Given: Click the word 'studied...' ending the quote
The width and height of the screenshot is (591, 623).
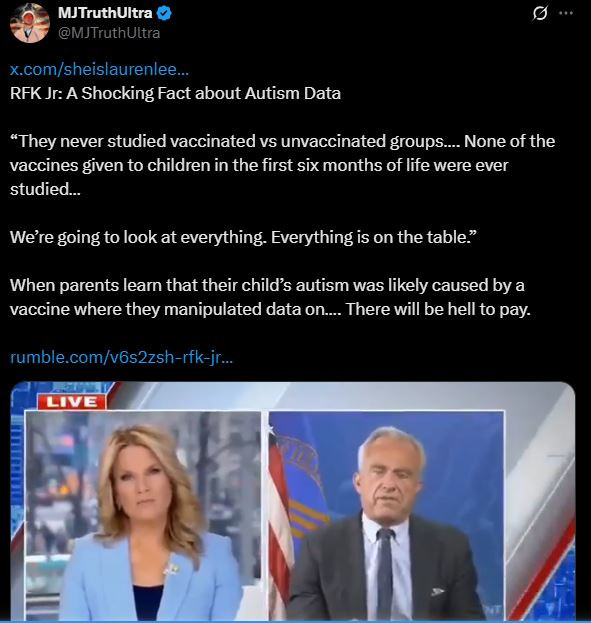Looking at the screenshot, I should 45,189.
